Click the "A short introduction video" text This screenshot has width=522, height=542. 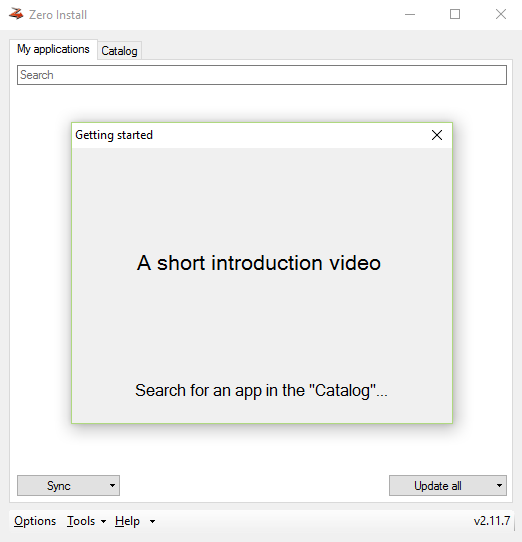259,263
